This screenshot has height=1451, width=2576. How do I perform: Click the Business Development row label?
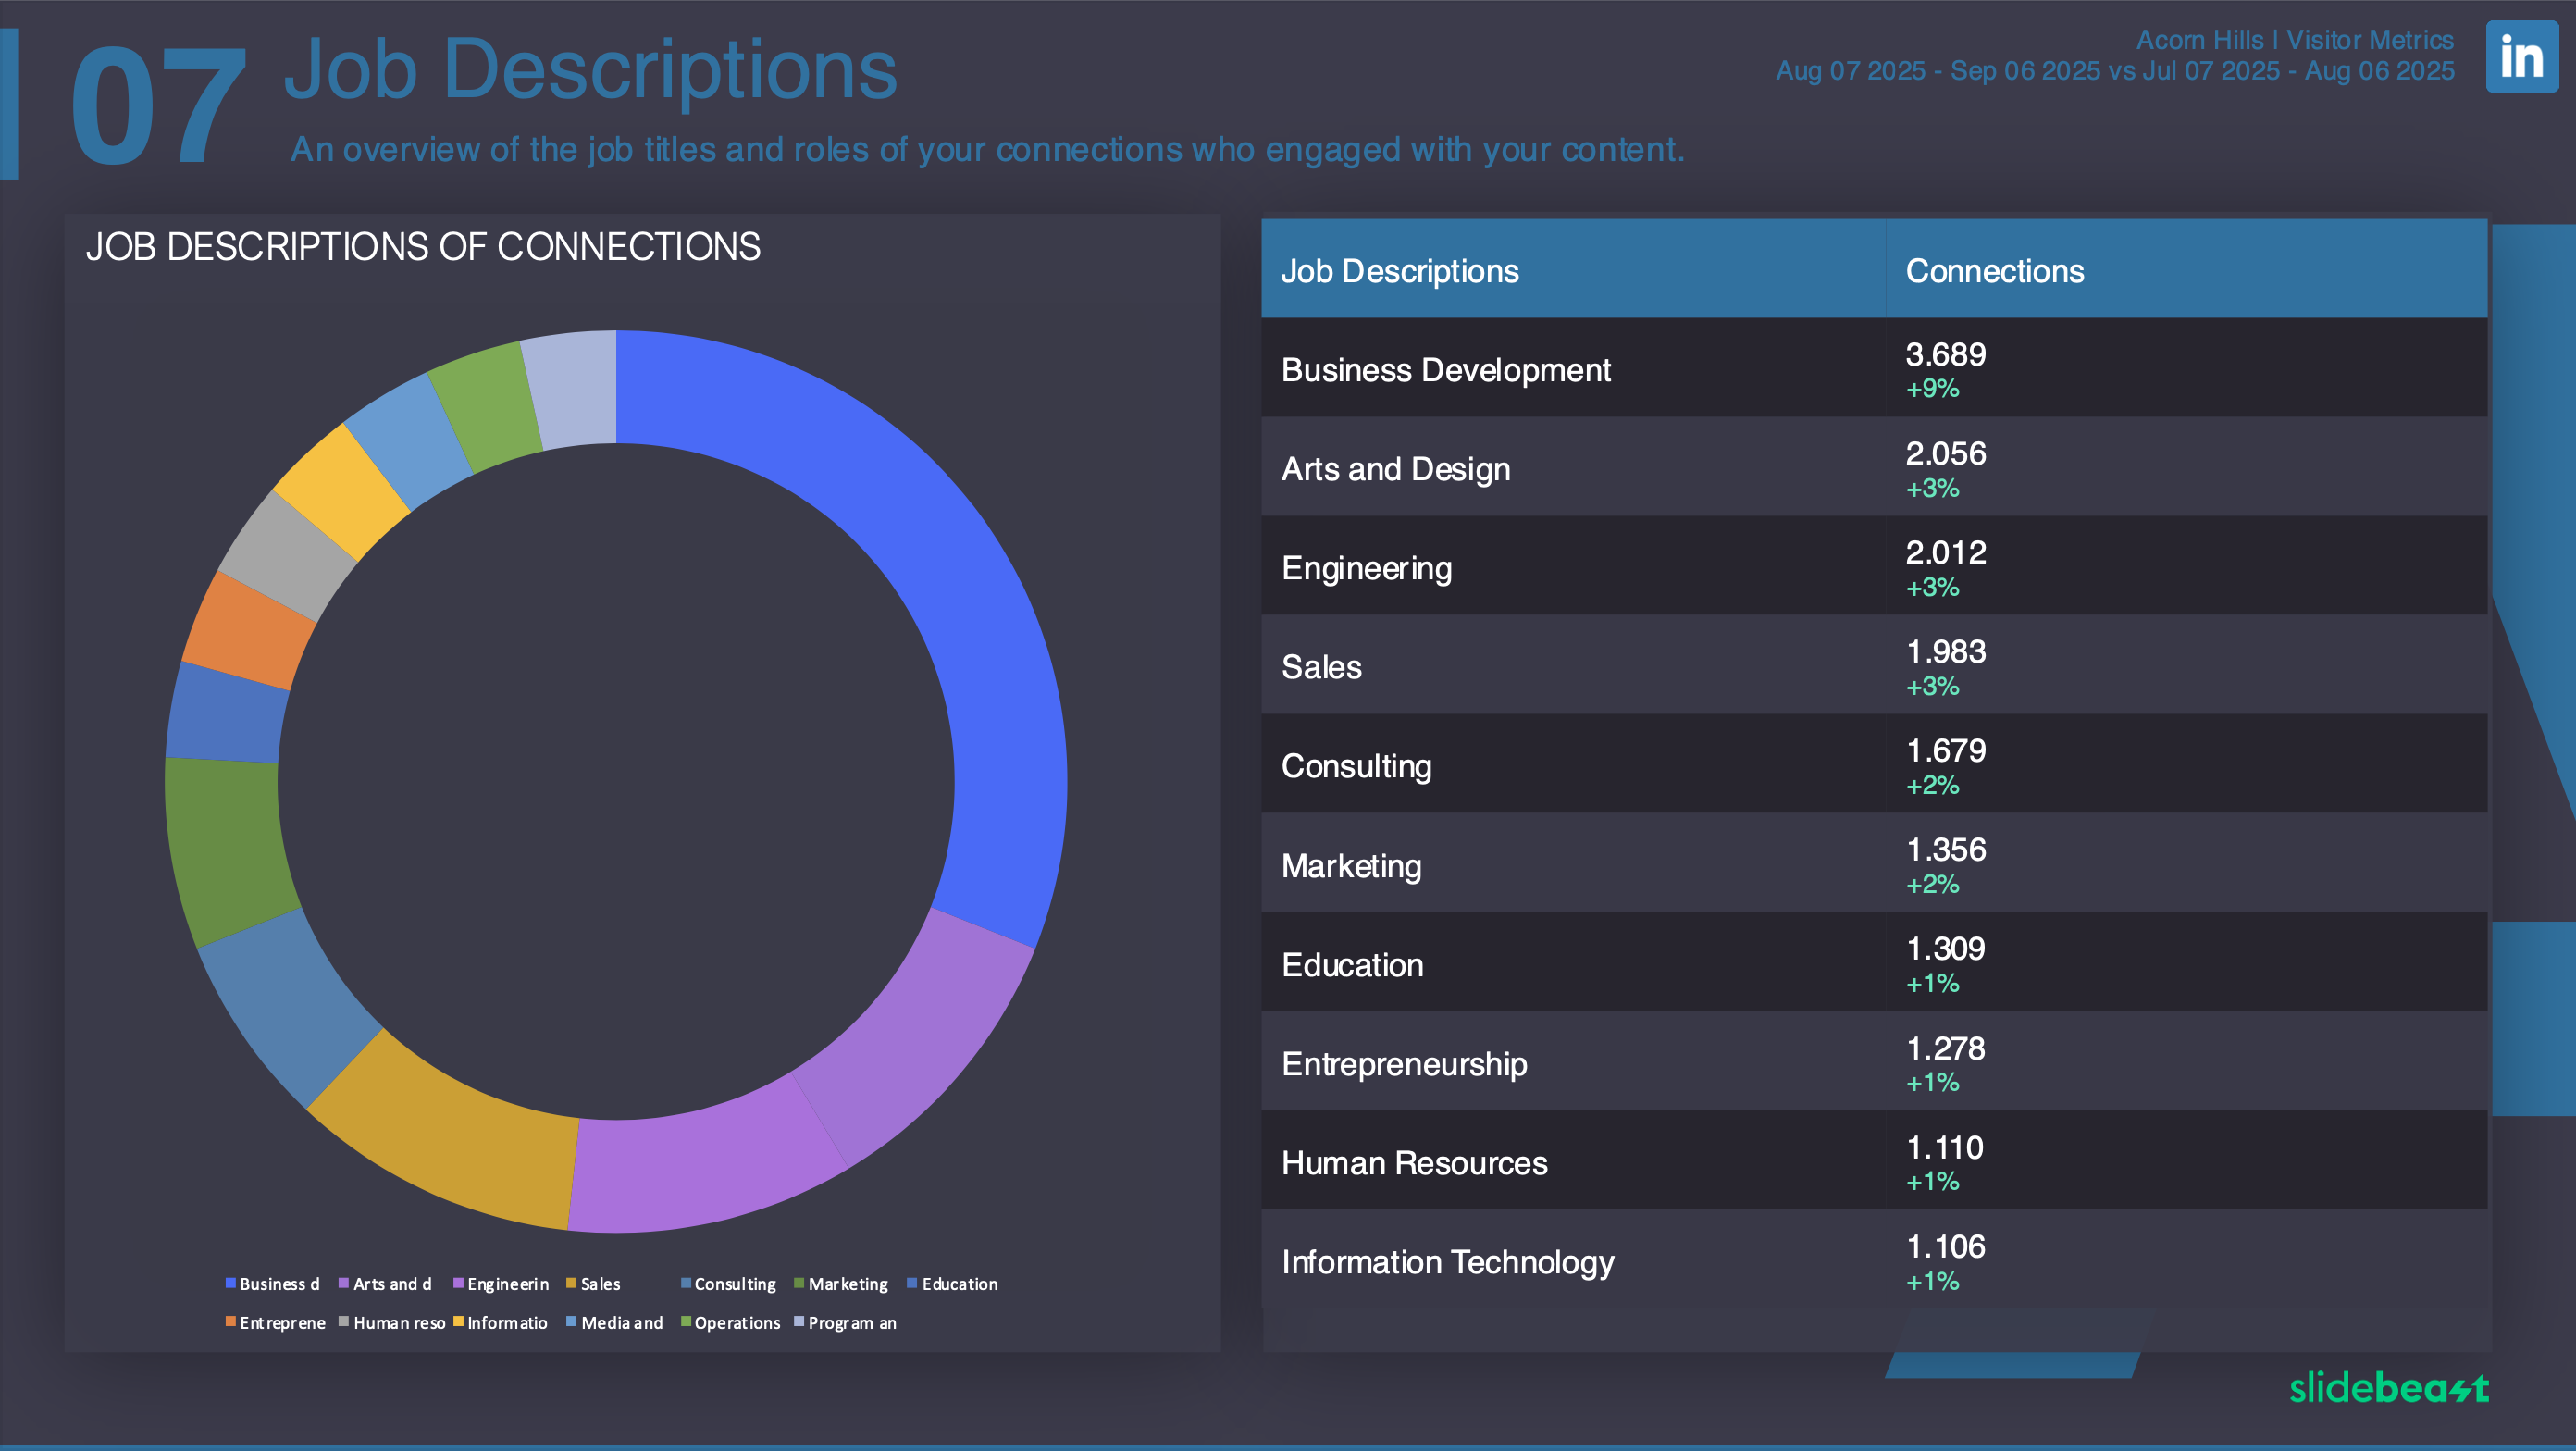coord(1445,370)
